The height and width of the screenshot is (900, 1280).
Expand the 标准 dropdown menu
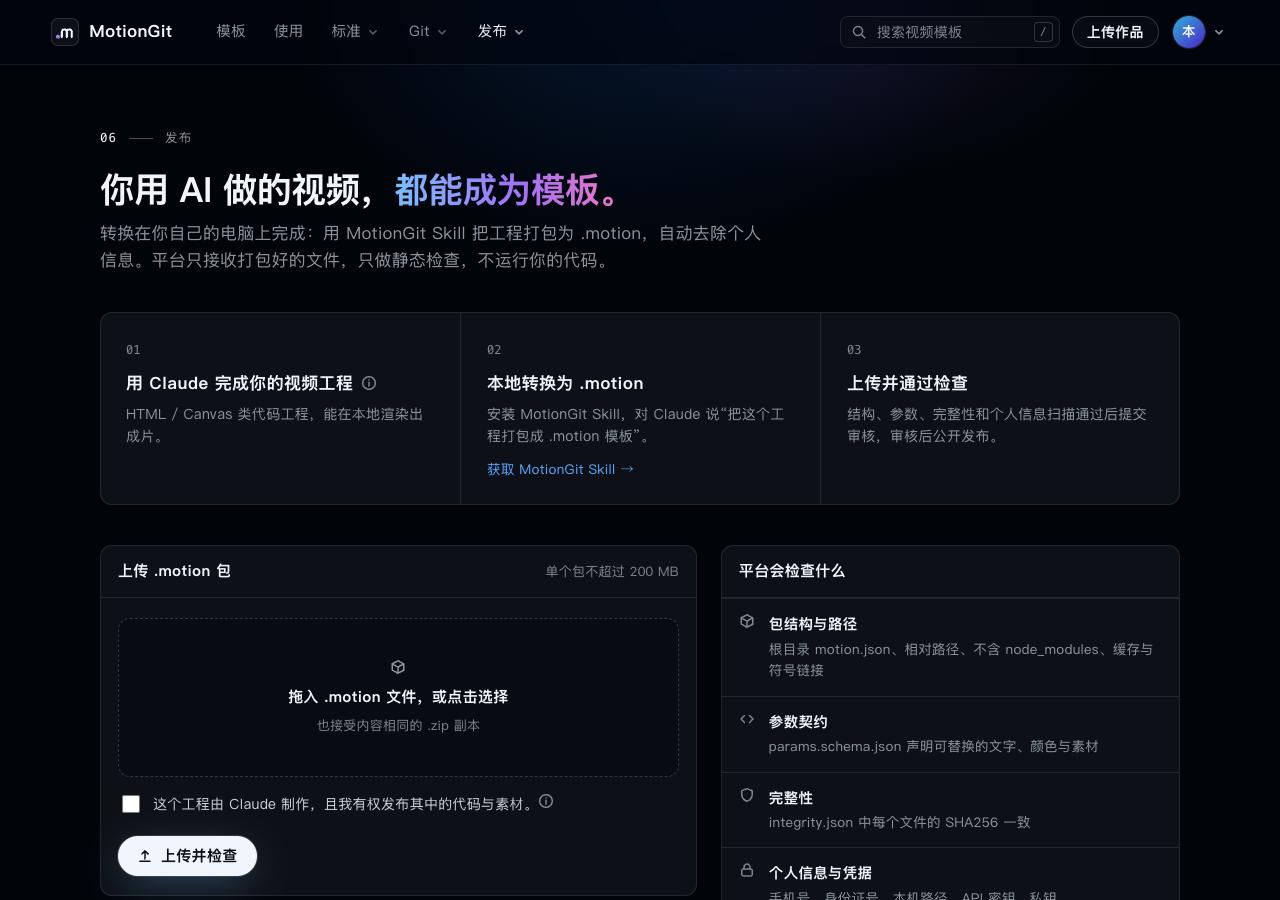pyautogui.click(x=355, y=32)
